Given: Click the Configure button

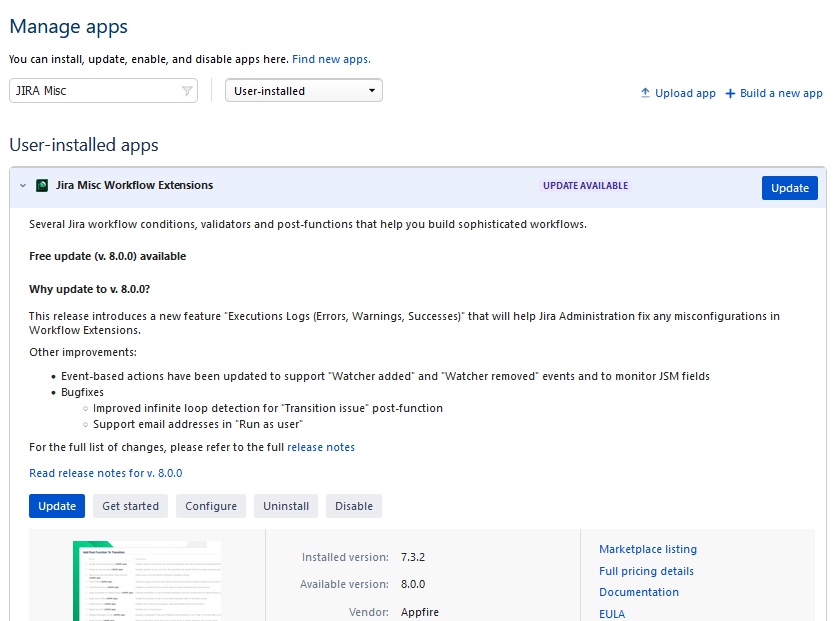Looking at the screenshot, I should point(211,506).
